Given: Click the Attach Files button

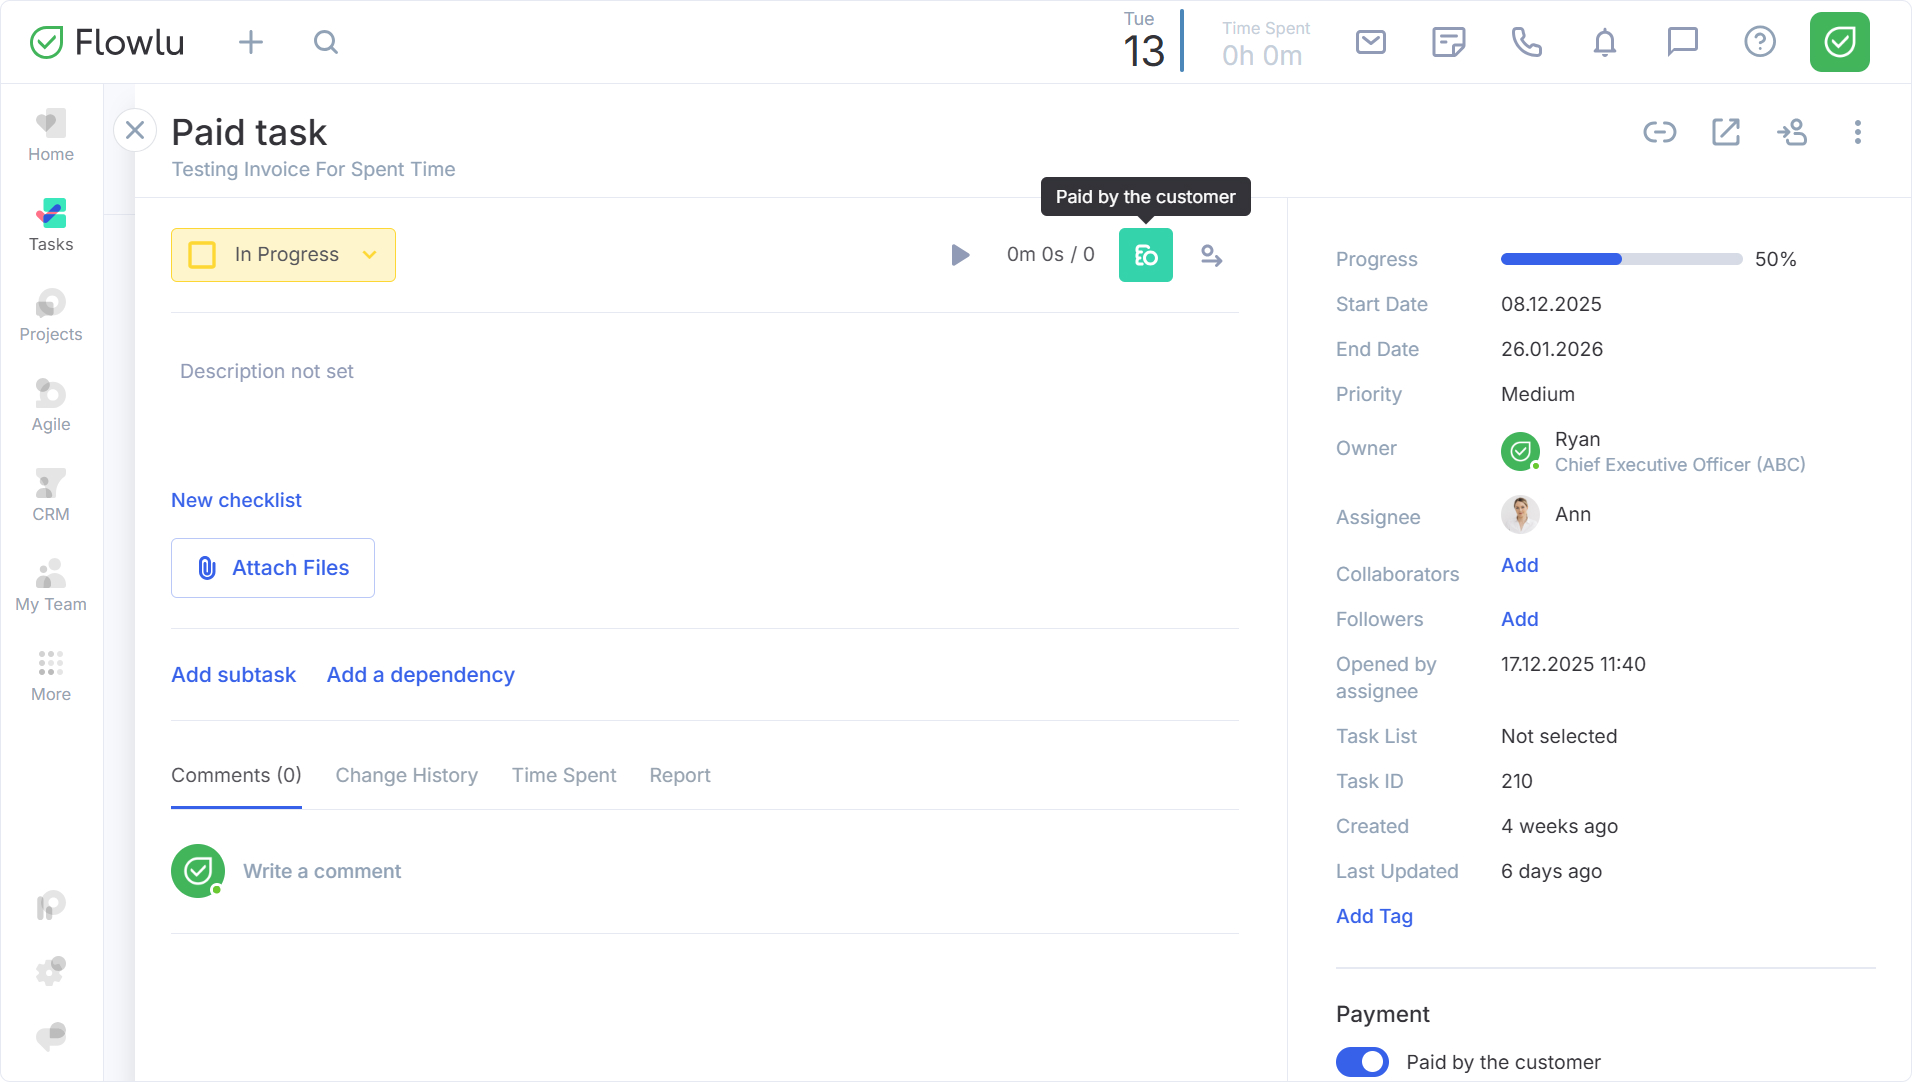Looking at the screenshot, I should tap(273, 568).
